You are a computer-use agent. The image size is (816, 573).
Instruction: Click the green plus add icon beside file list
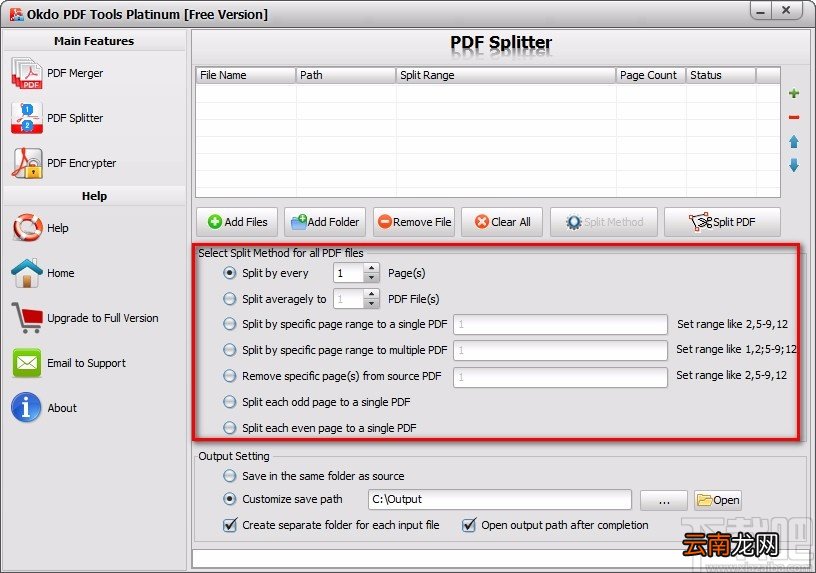pyautogui.click(x=794, y=93)
